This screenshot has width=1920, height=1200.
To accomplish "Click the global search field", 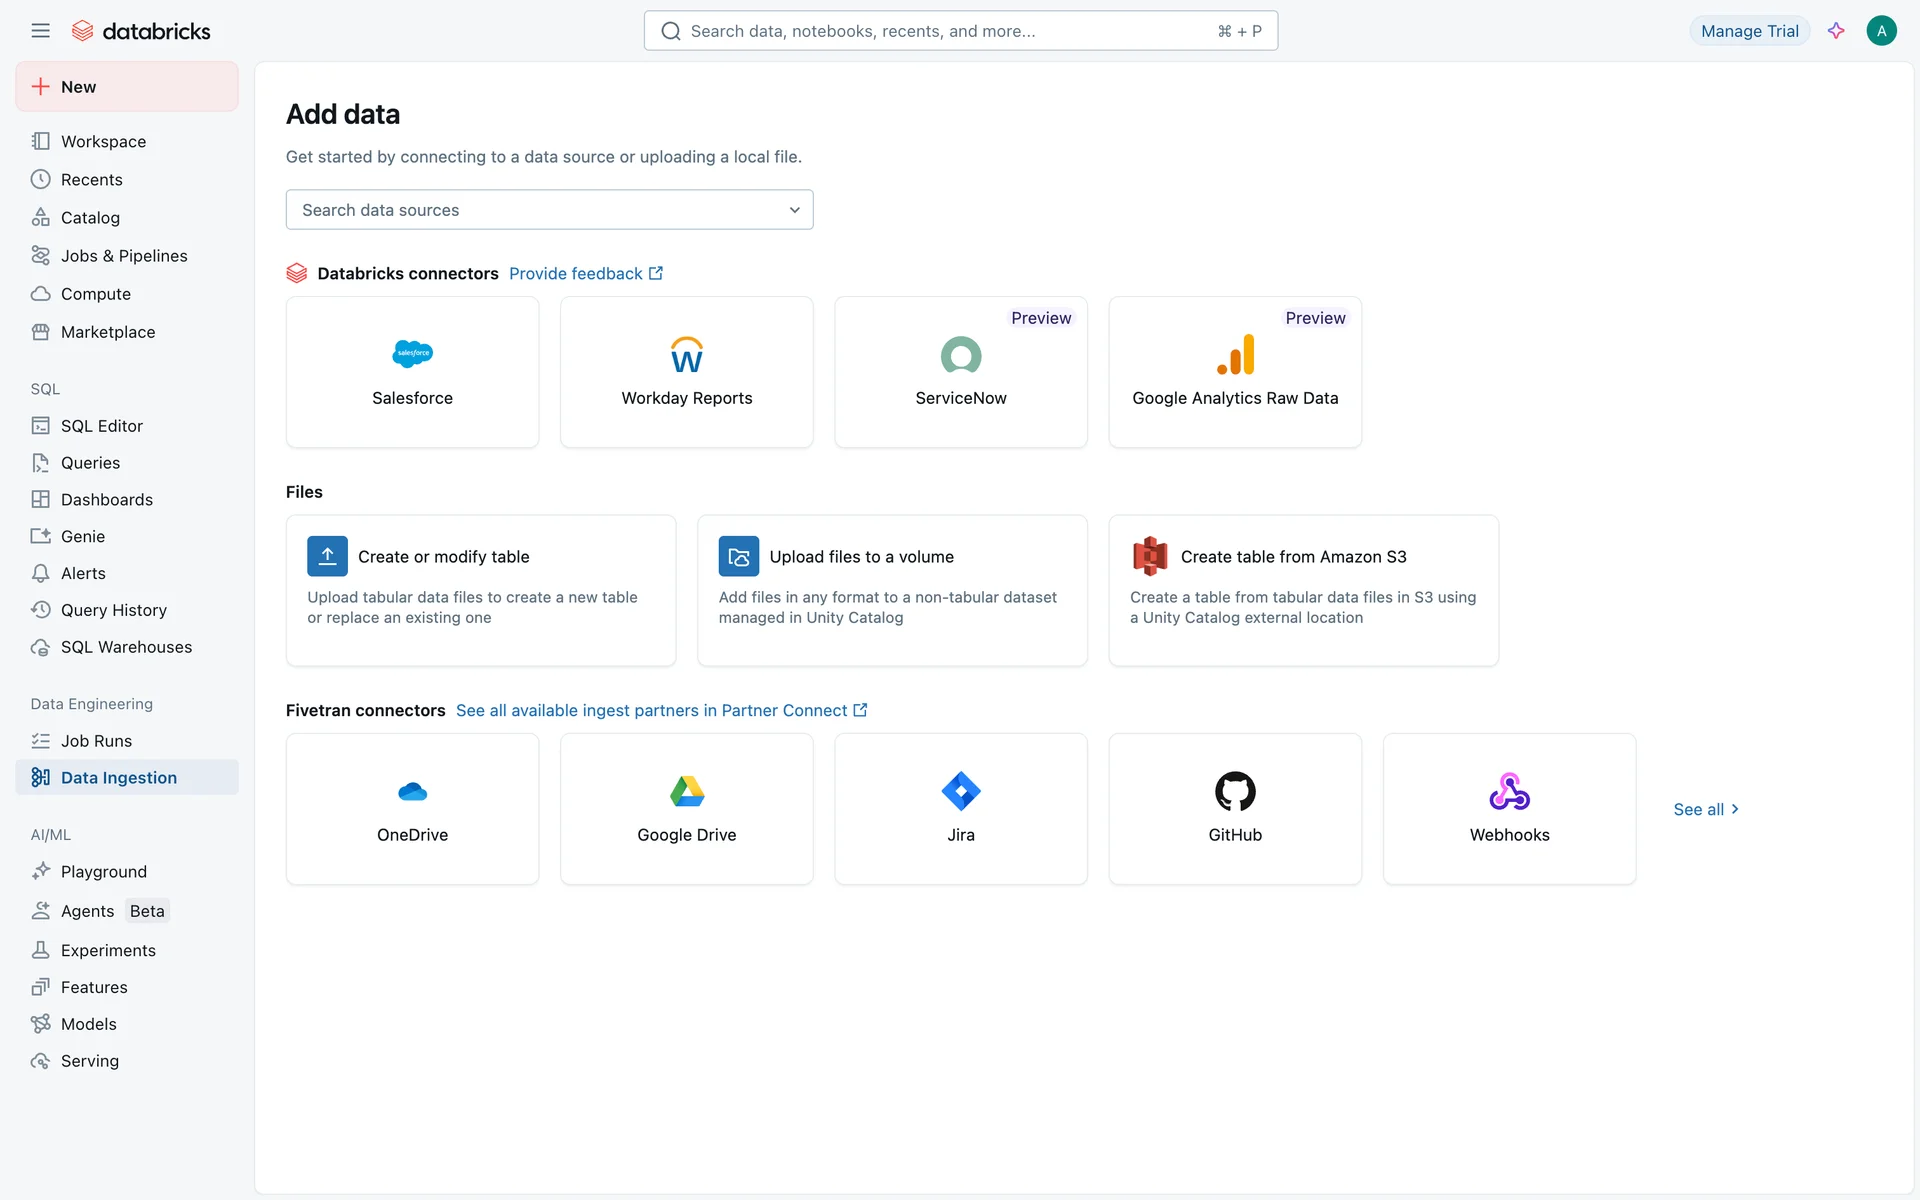I will coord(960,31).
